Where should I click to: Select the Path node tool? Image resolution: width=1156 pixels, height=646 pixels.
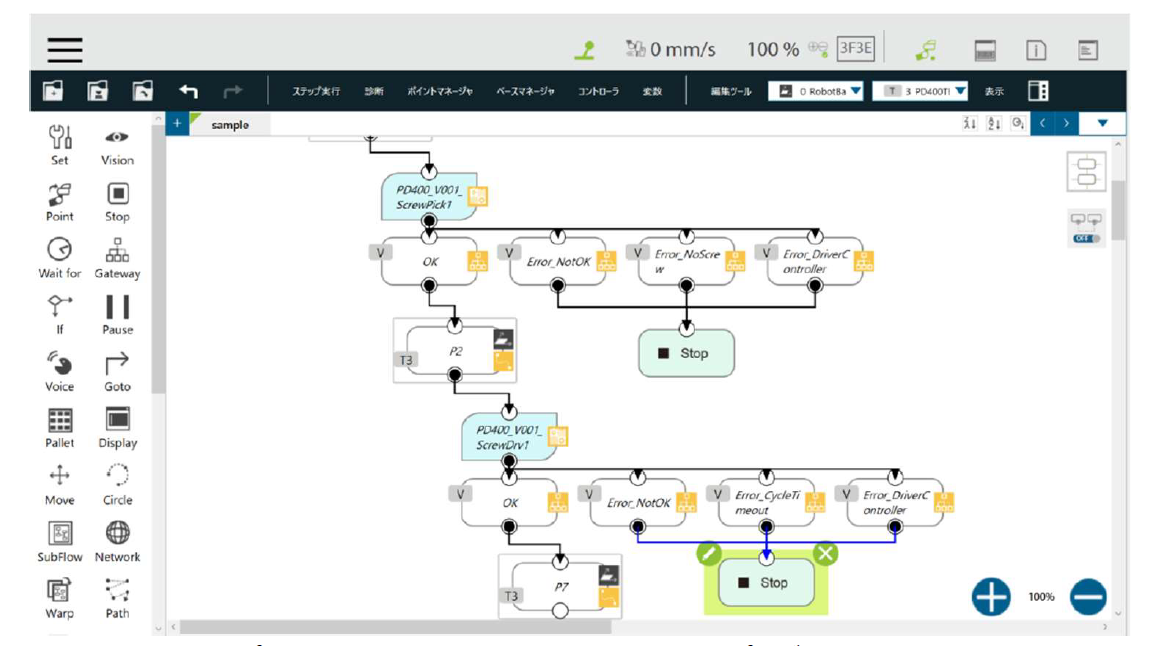(x=117, y=599)
